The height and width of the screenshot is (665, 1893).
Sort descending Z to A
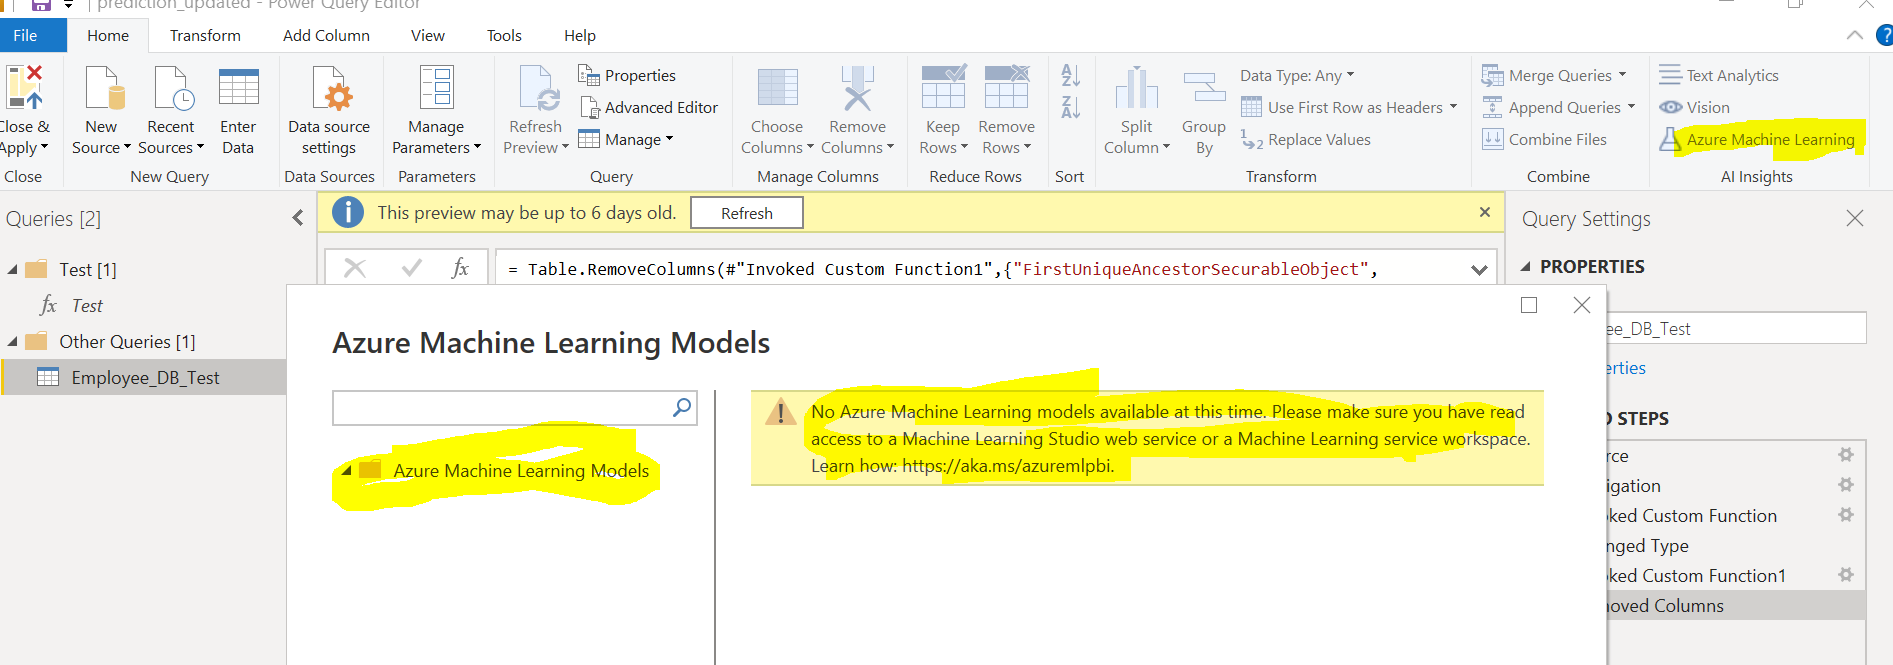pos(1070,107)
